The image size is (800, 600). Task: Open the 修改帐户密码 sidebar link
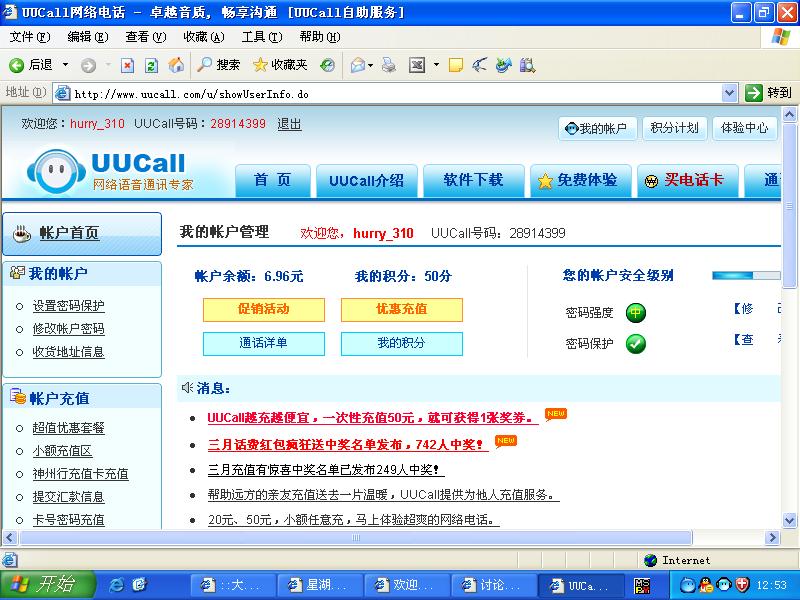tap(68, 329)
